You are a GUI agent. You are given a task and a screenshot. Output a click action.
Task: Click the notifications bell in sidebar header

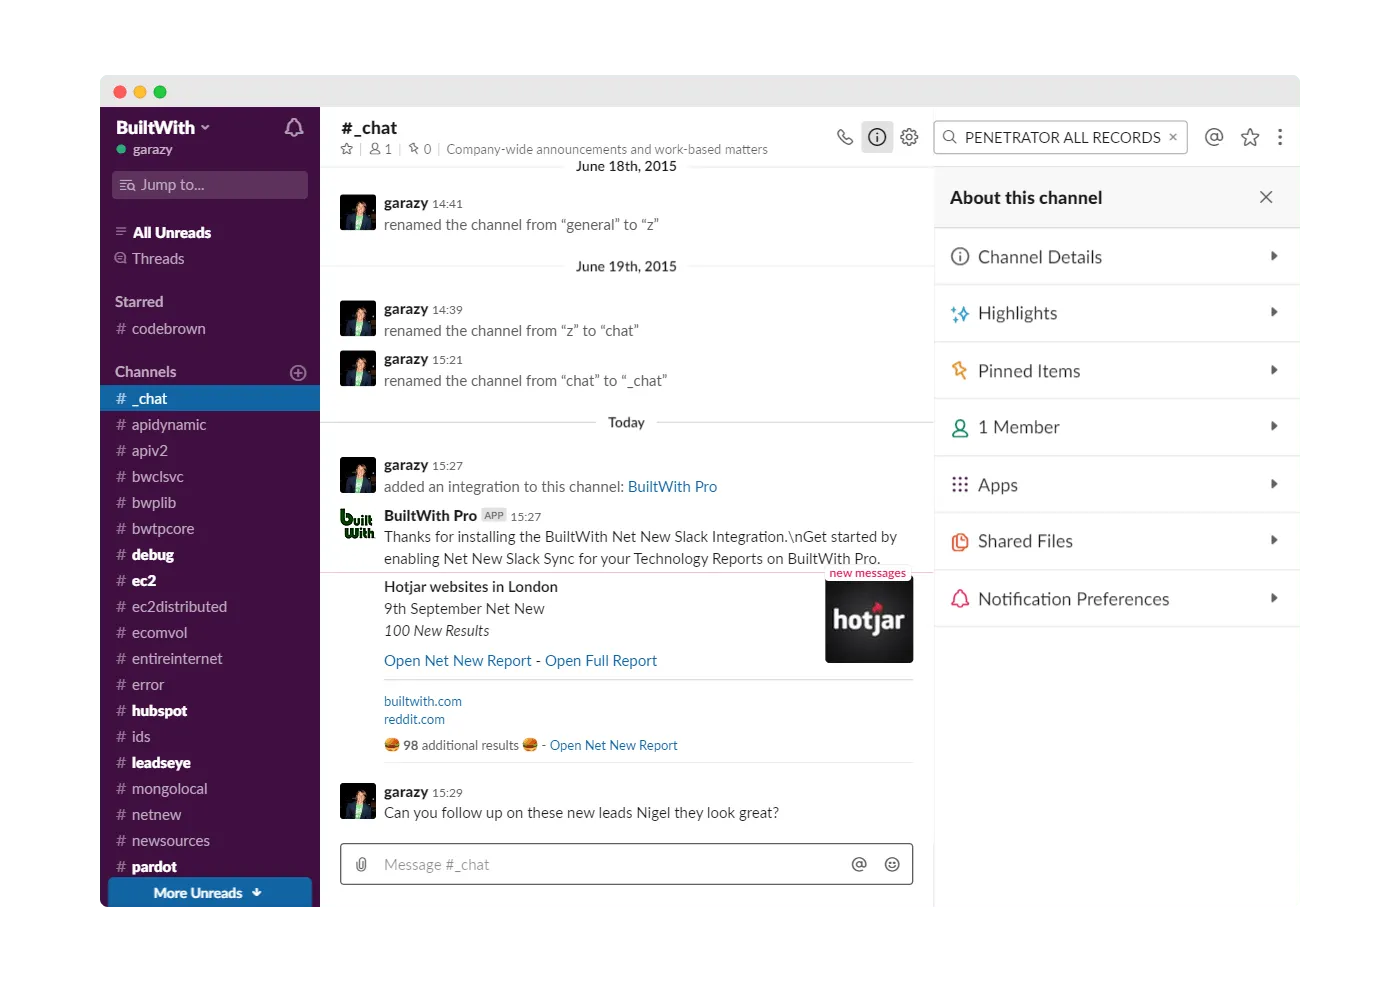294,128
